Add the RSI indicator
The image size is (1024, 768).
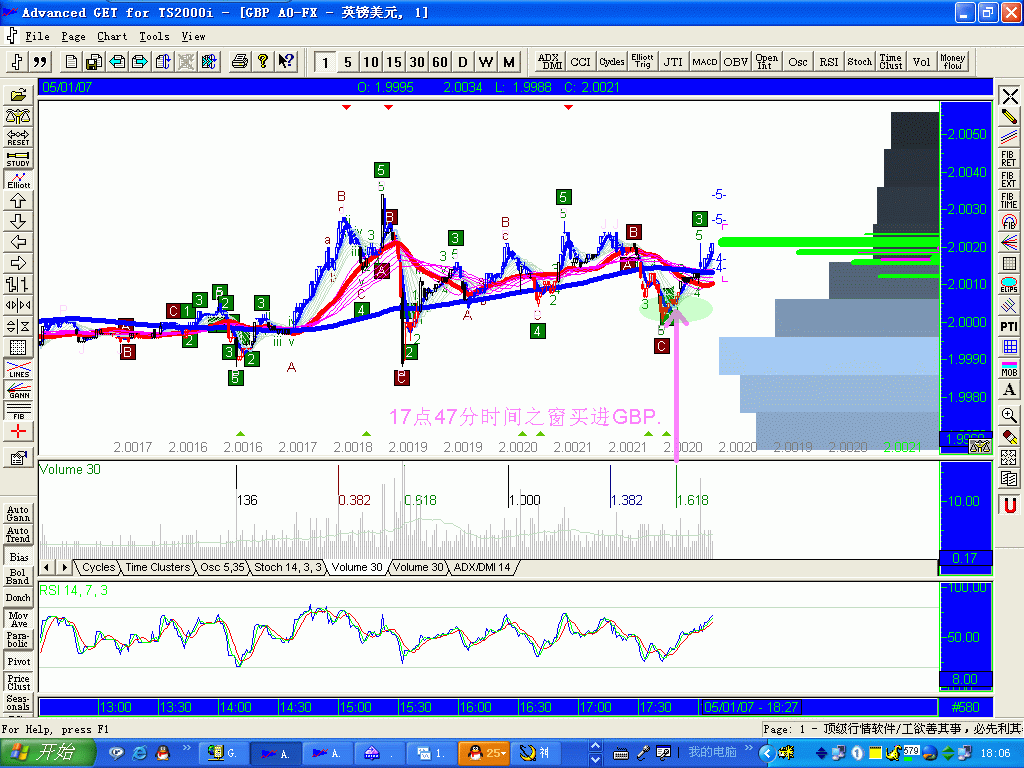(828, 62)
